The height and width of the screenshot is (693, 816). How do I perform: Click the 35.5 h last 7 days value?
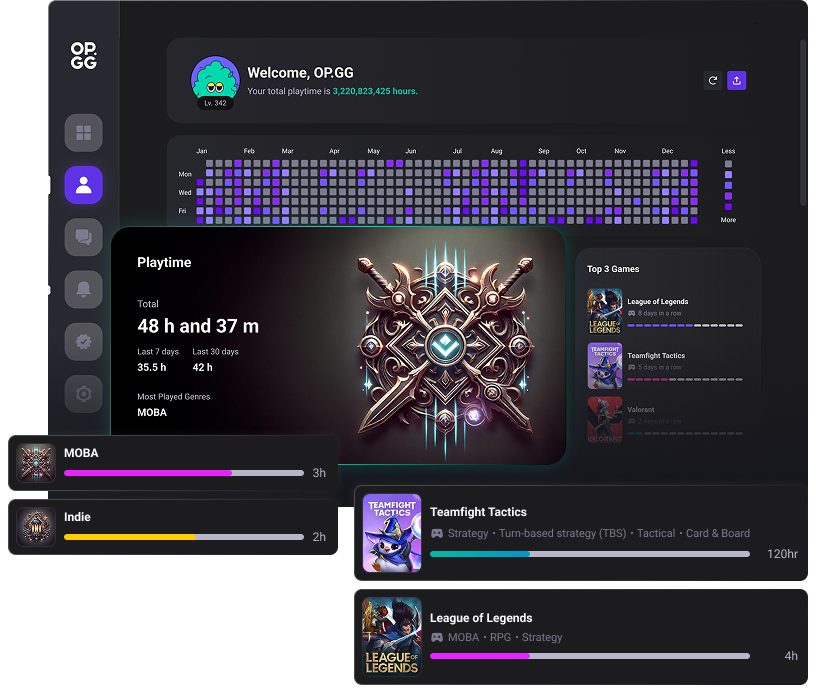[151, 367]
